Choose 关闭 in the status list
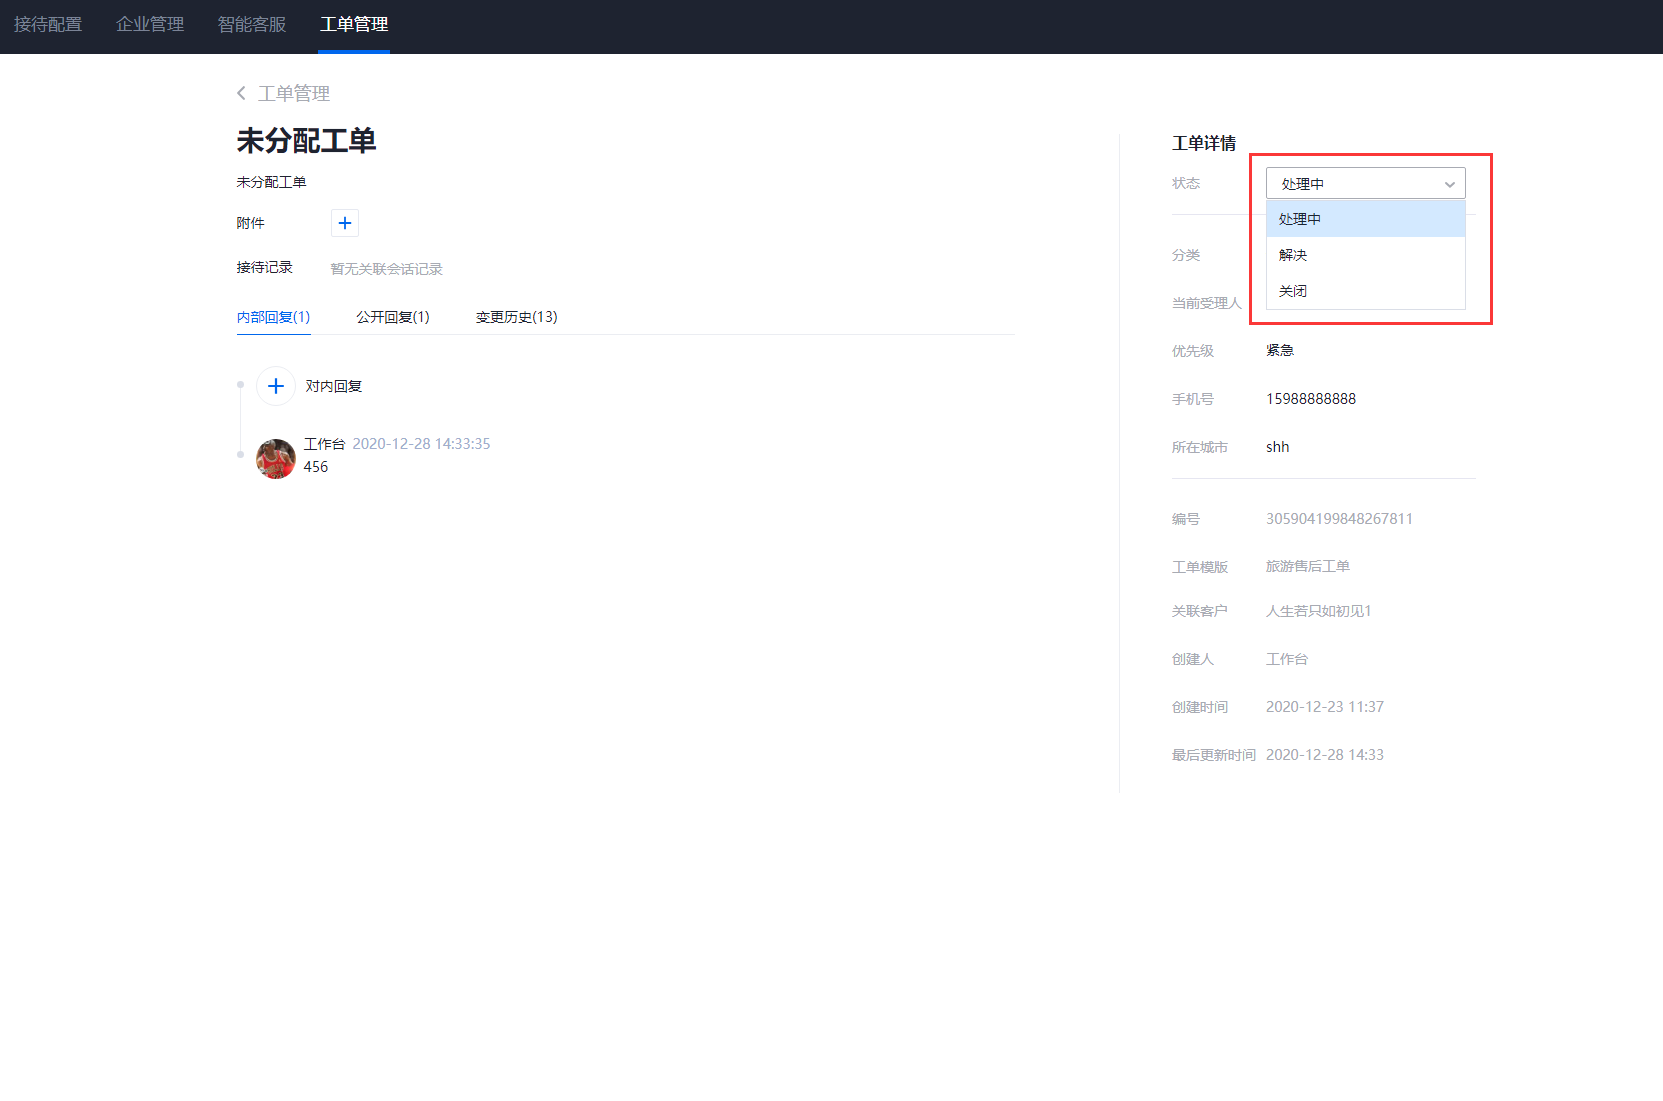This screenshot has width=1663, height=1101. pos(1365,291)
